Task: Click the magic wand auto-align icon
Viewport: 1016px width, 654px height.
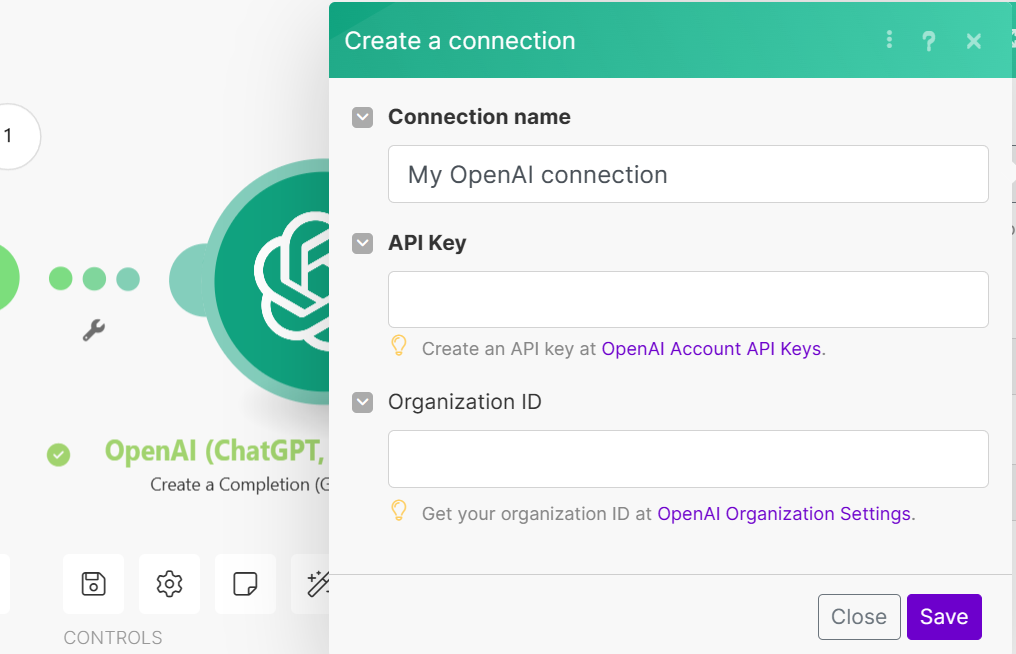Action: point(318,584)
